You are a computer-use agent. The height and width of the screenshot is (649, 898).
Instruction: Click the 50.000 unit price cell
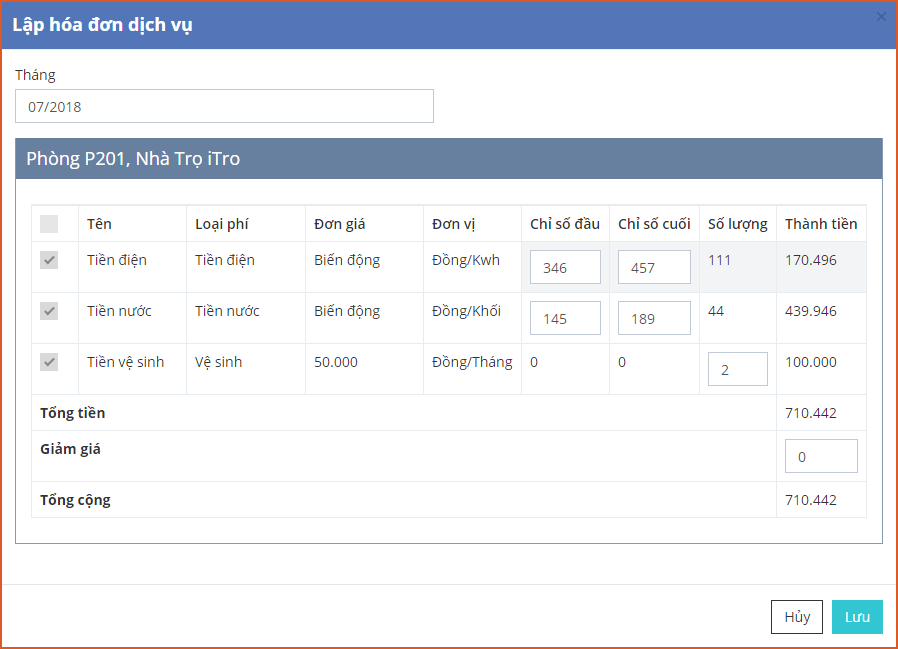click(336, 362)
